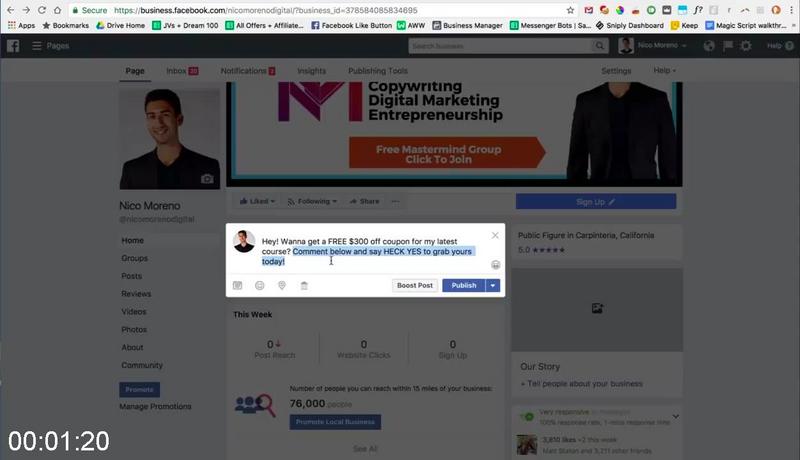Switch to the Insights tab
Screen dimensions: 800x460
click(x=311, y=71)
